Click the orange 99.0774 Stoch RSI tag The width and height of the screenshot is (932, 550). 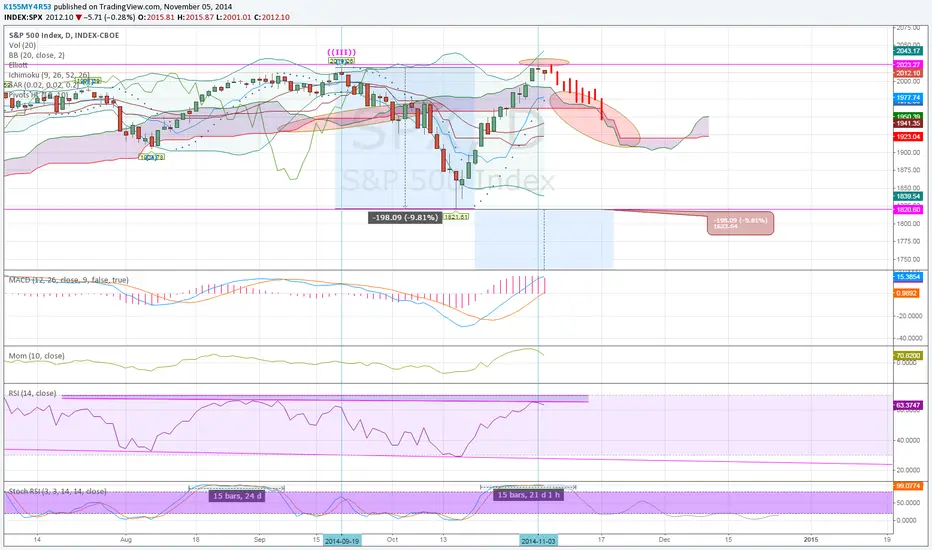click(x=908, y=486)
